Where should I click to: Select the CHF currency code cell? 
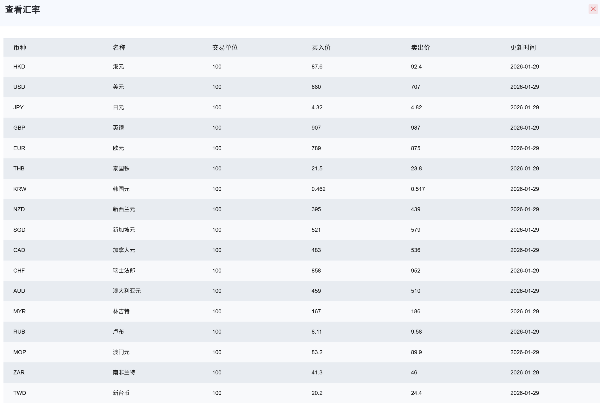(x=19, y=270)
